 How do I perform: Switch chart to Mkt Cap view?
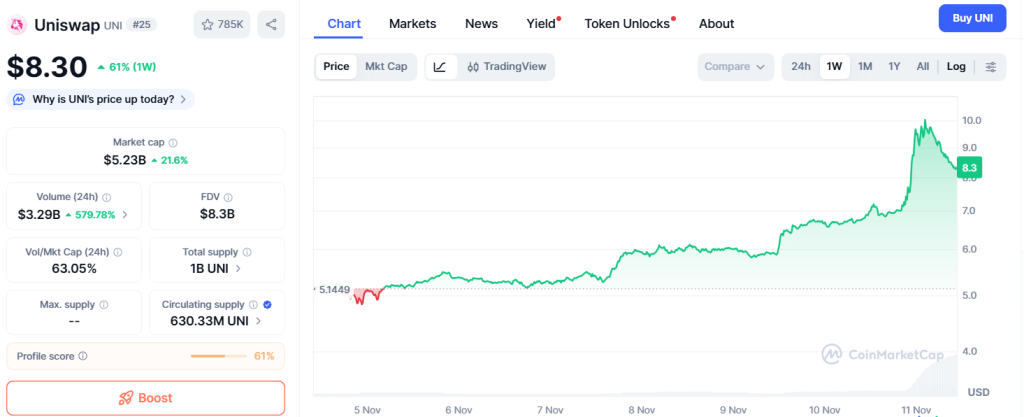pos(386,67)
